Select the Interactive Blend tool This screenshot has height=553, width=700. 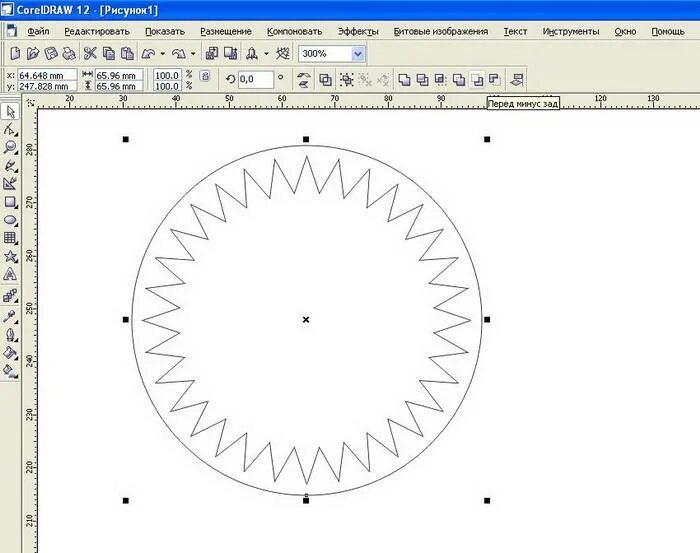(x=10, y=295)
